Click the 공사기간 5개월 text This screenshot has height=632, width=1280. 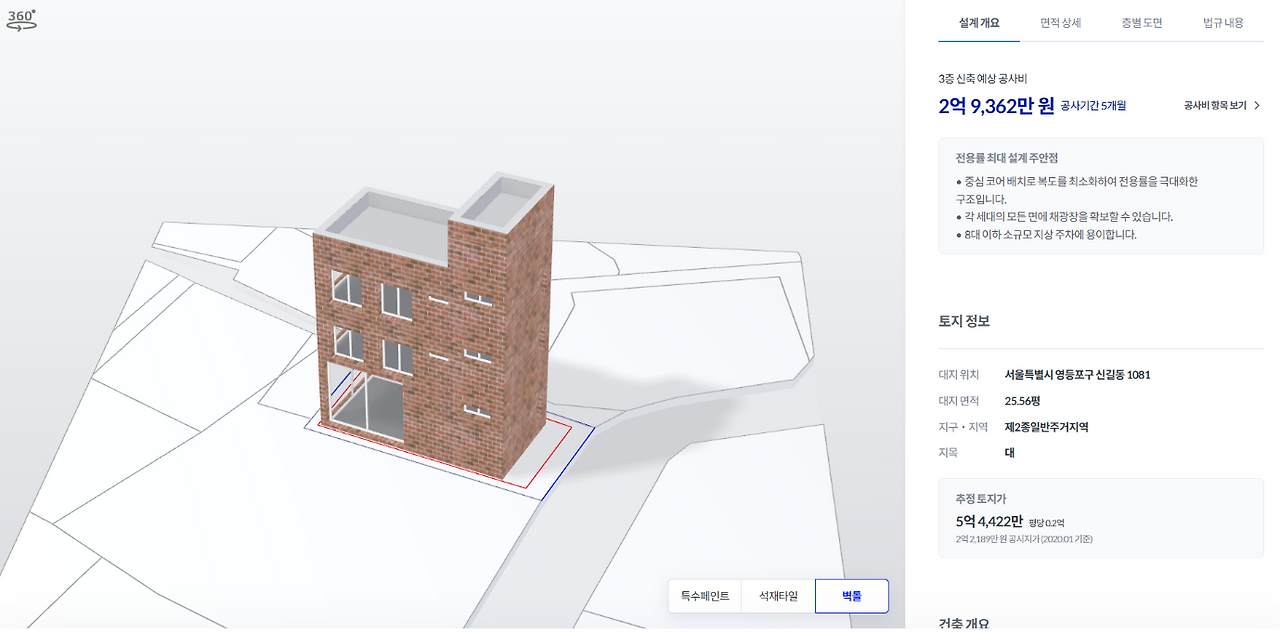tap(1093, 105)
